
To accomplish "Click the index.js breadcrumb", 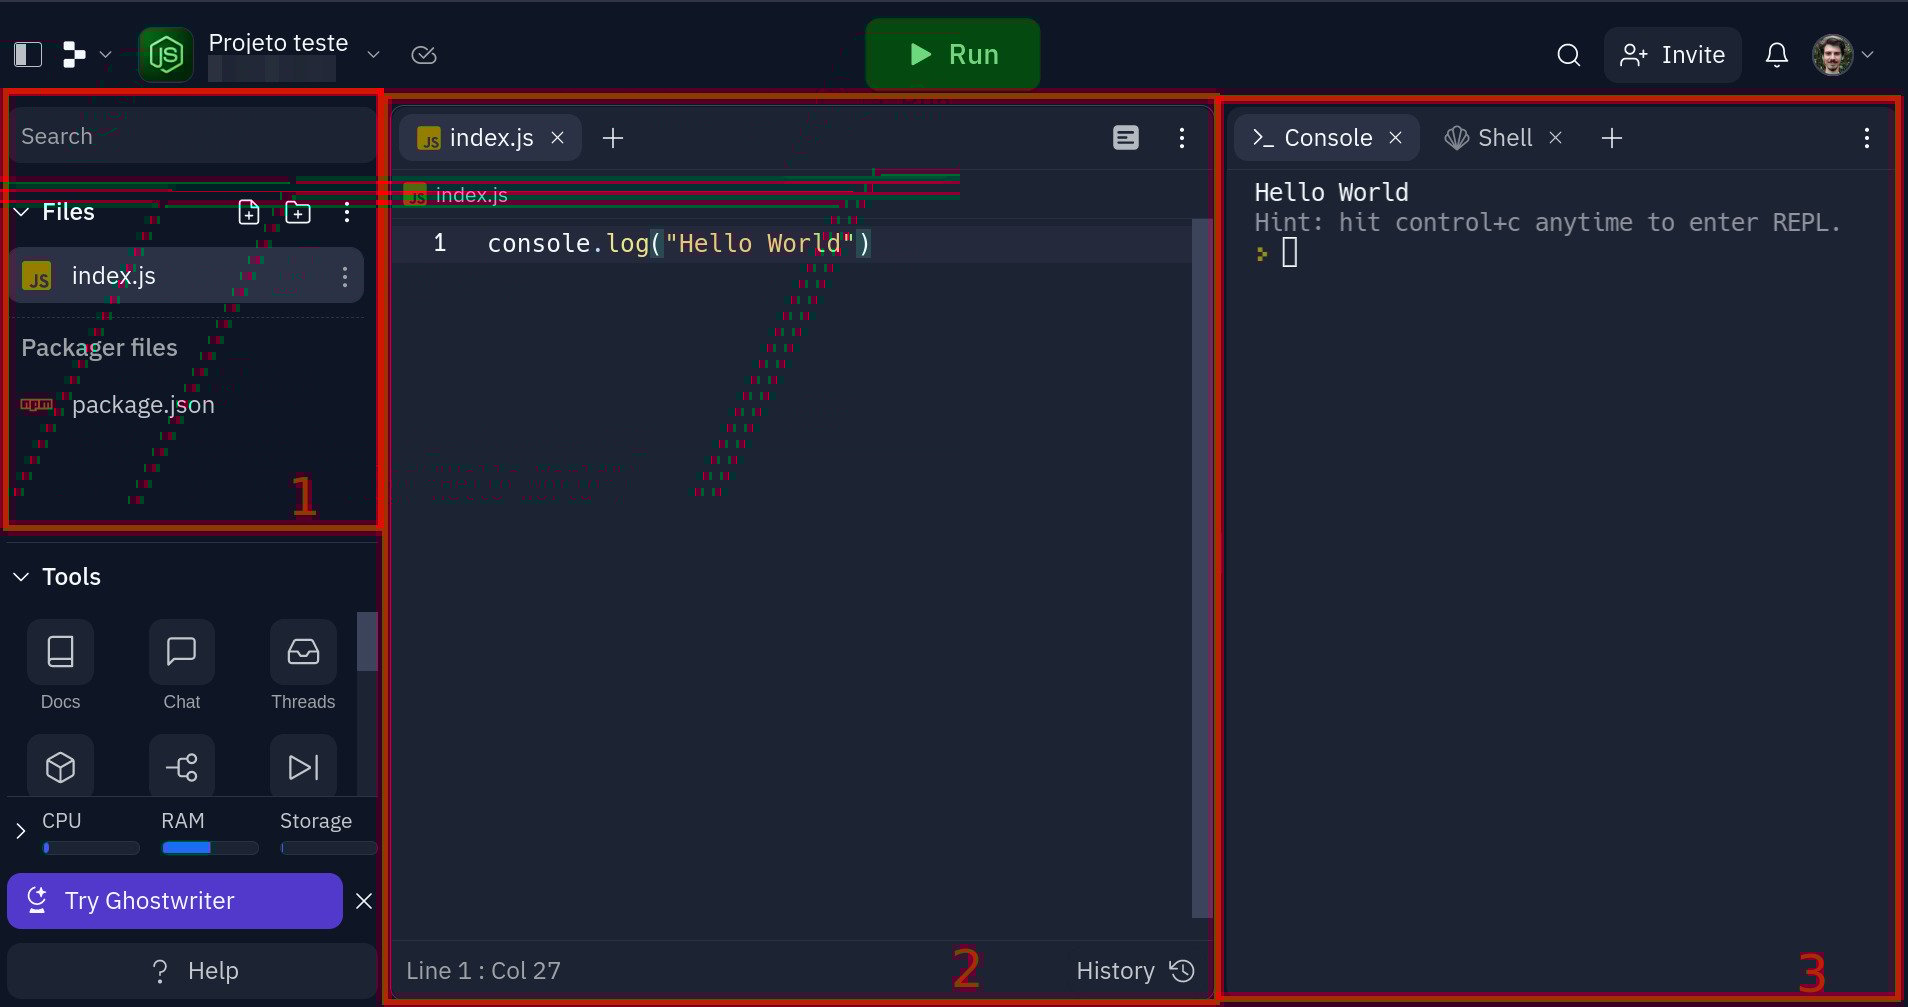I will click(x=457, y=195).
